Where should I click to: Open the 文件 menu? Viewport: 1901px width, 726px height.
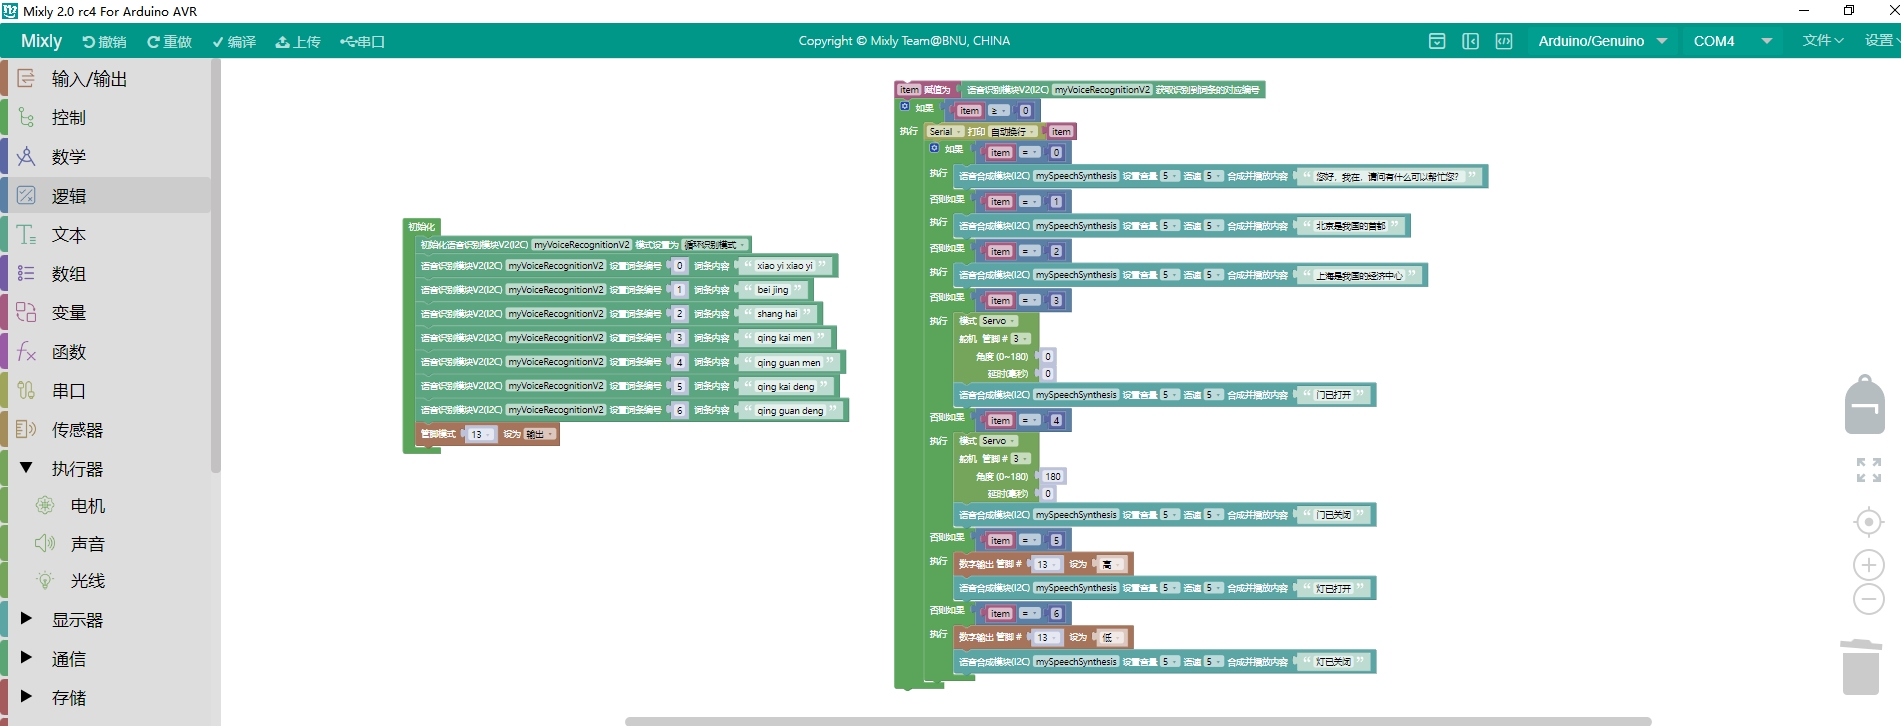coord(1822,40)
